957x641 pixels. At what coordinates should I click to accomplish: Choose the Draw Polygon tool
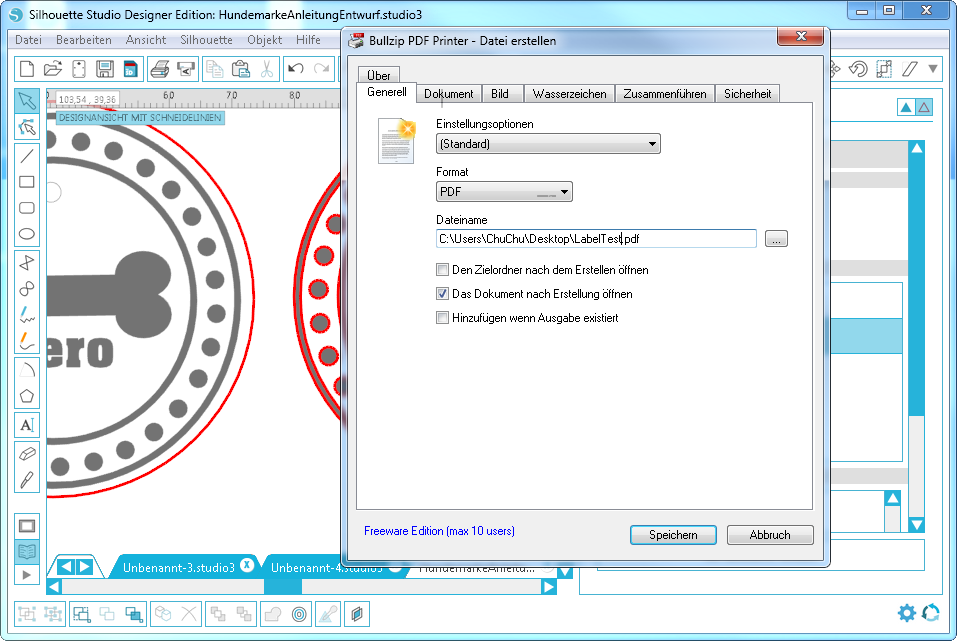click(27, 396)
